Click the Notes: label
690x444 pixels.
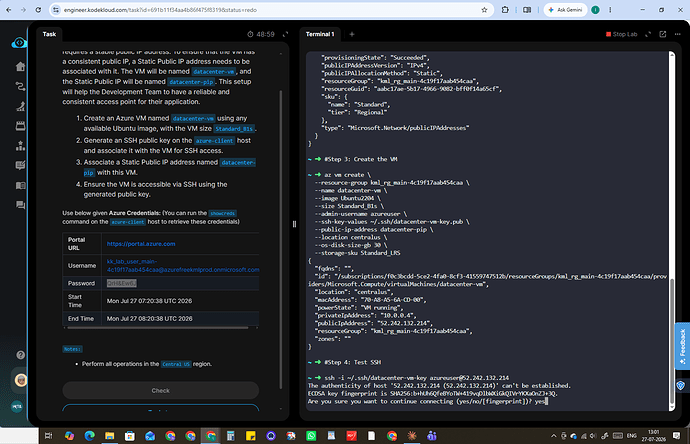tap(72, 349)
